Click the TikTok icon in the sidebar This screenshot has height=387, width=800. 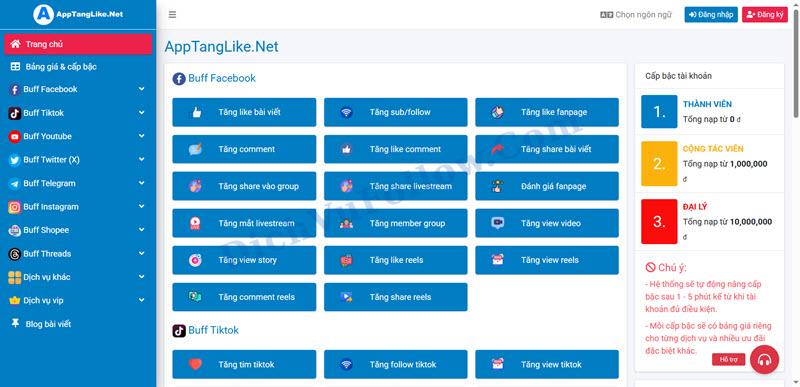click(x=15, y=113)
